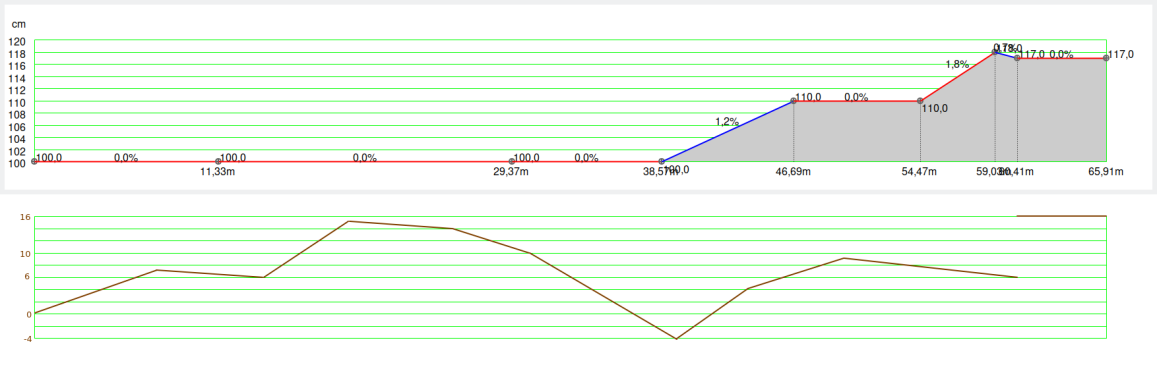Click the 120 value on the cm axis
The image size is (1157, 386).
pyautogui.click(x=17, y=41)
